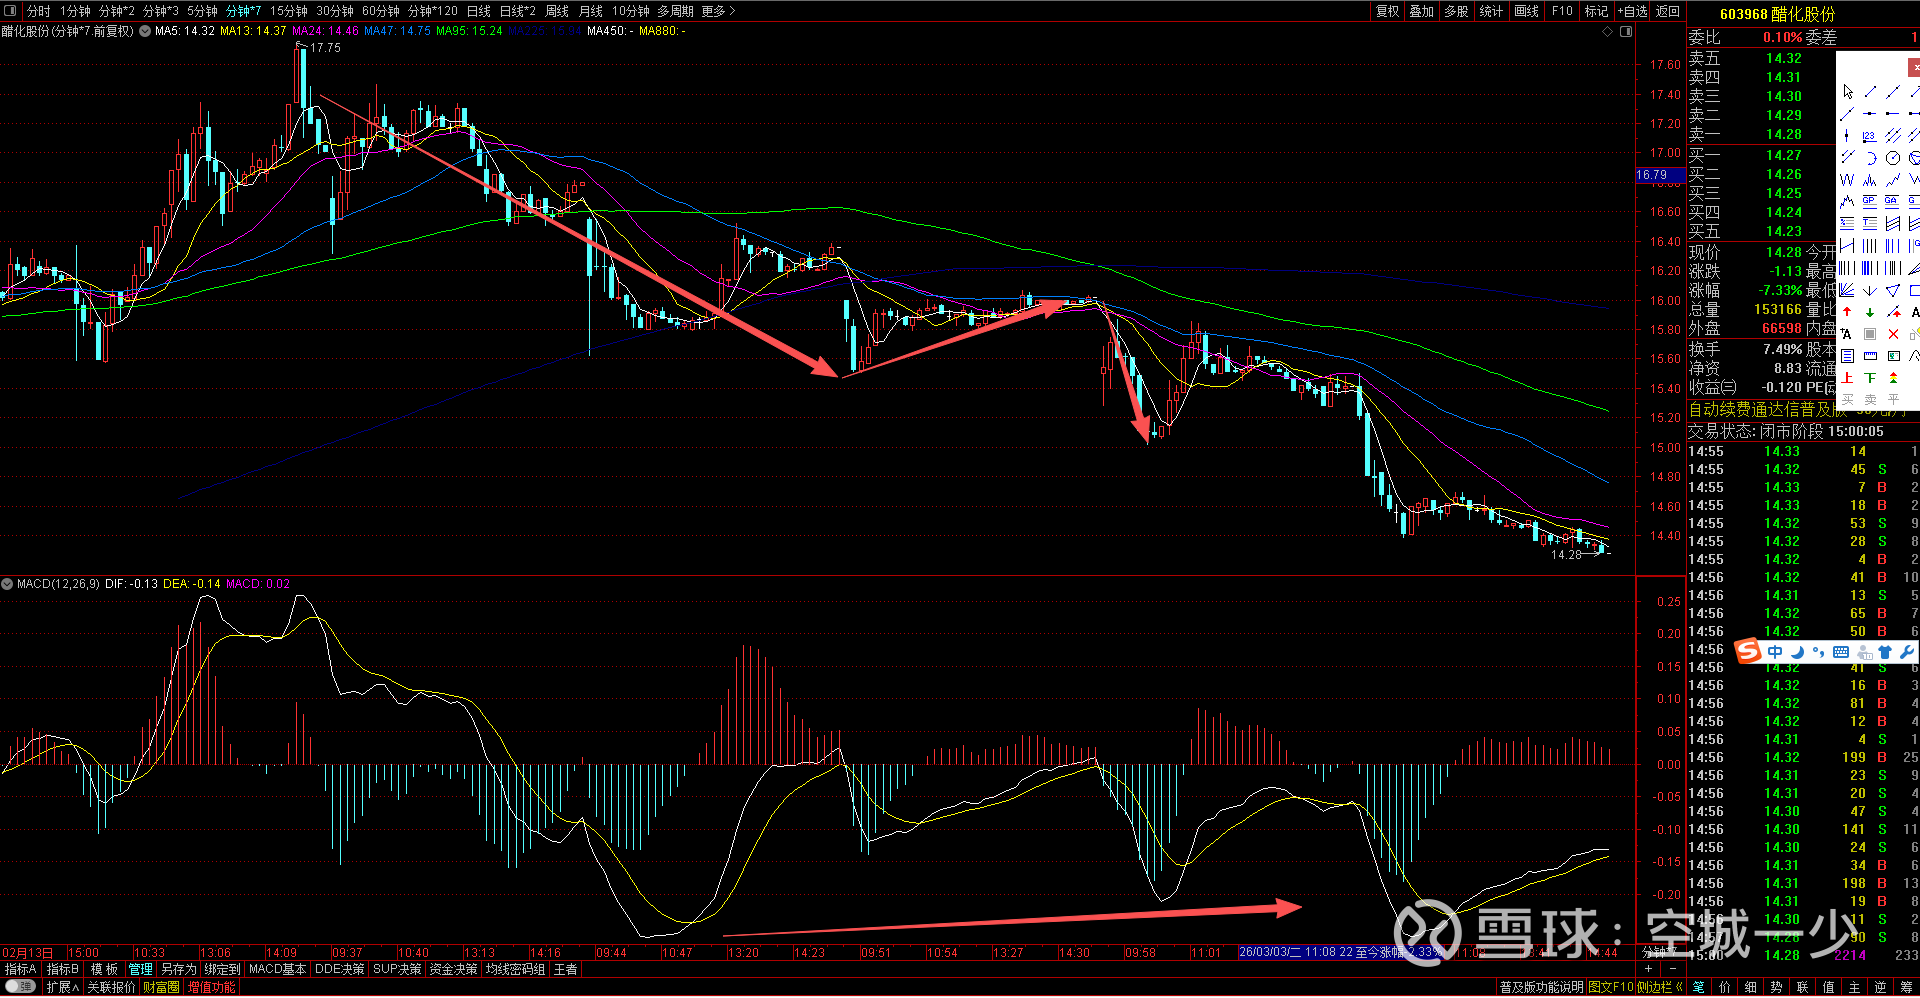Image resolution: width=1920 pixels, height=998 pixels.
Task: Pick the text note document tool
Action: 1847,356
